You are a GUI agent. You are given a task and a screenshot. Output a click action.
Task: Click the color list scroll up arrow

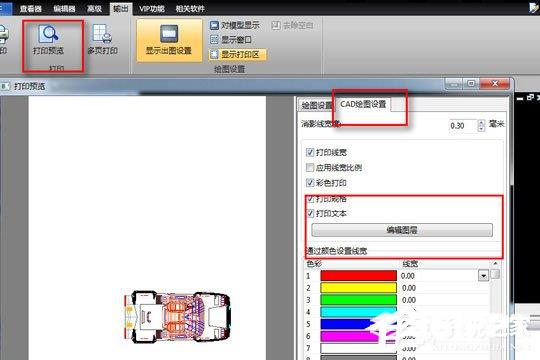[x=495, y=264]
